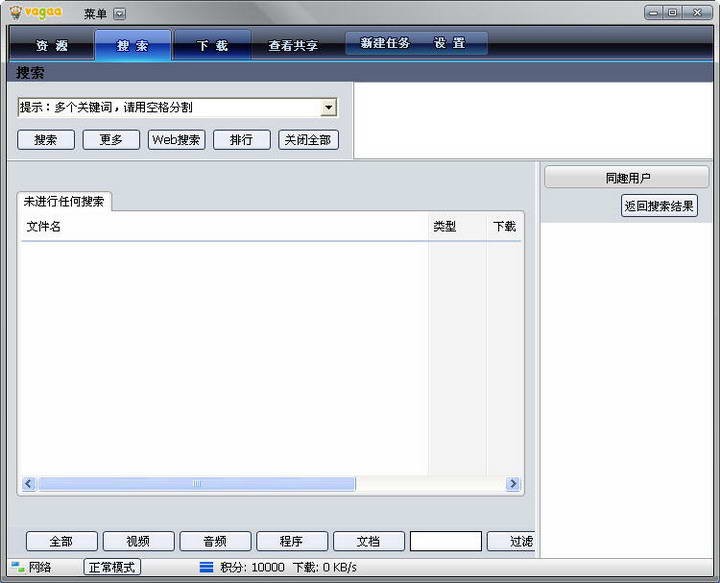The height and width of the screenshot is (583, 720).
Task: Toggle the 正常模式 mode button
Action: [x=112, y=567]
